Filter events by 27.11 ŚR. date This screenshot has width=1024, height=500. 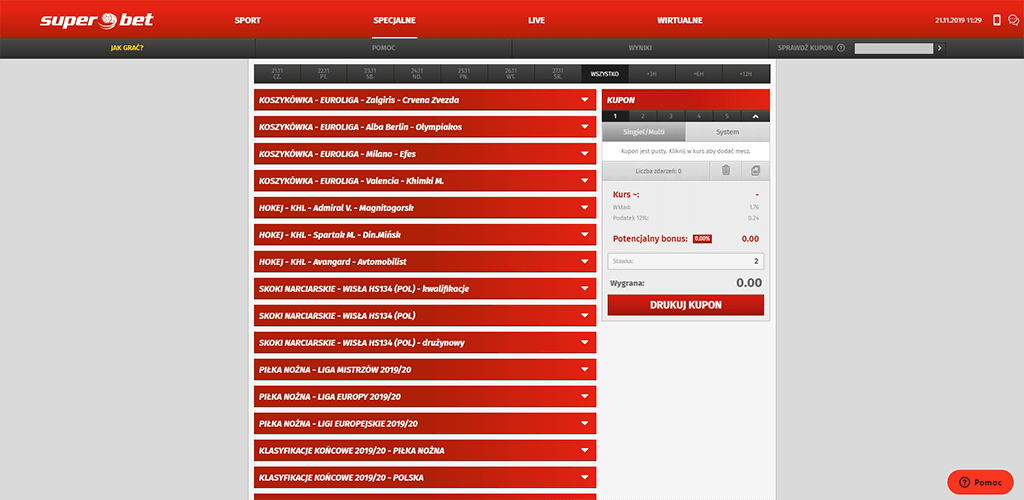(x=558, y=74)
